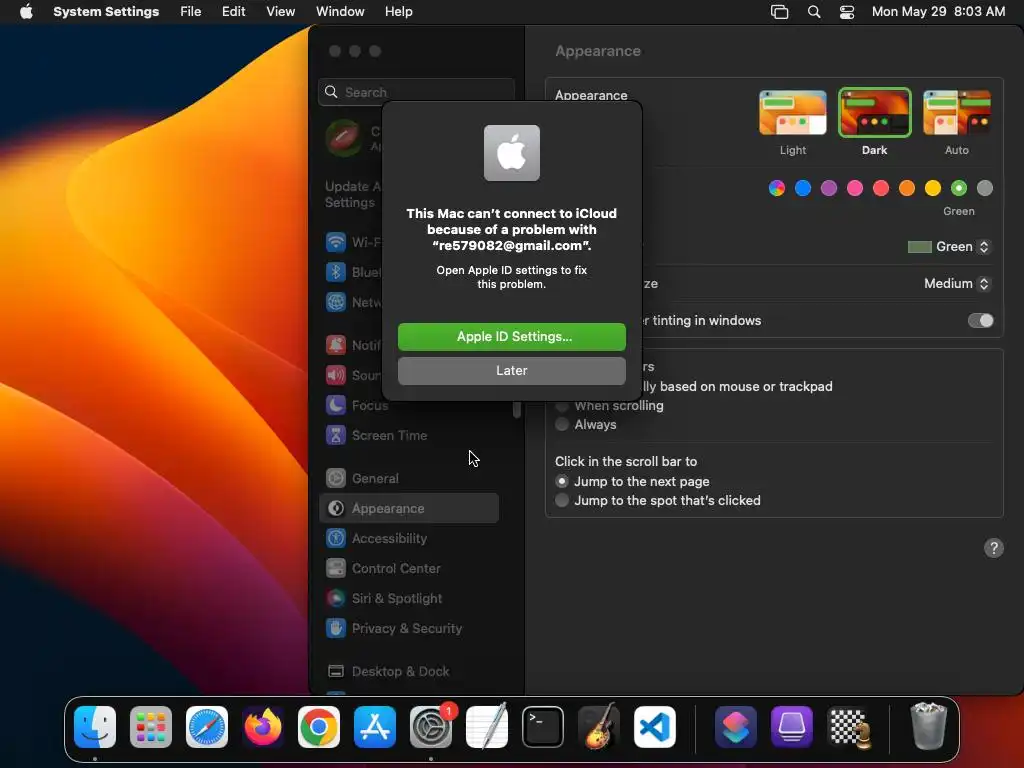
Task: Click the Accessibility sidebar icon
Action: (x=336, y=538)
